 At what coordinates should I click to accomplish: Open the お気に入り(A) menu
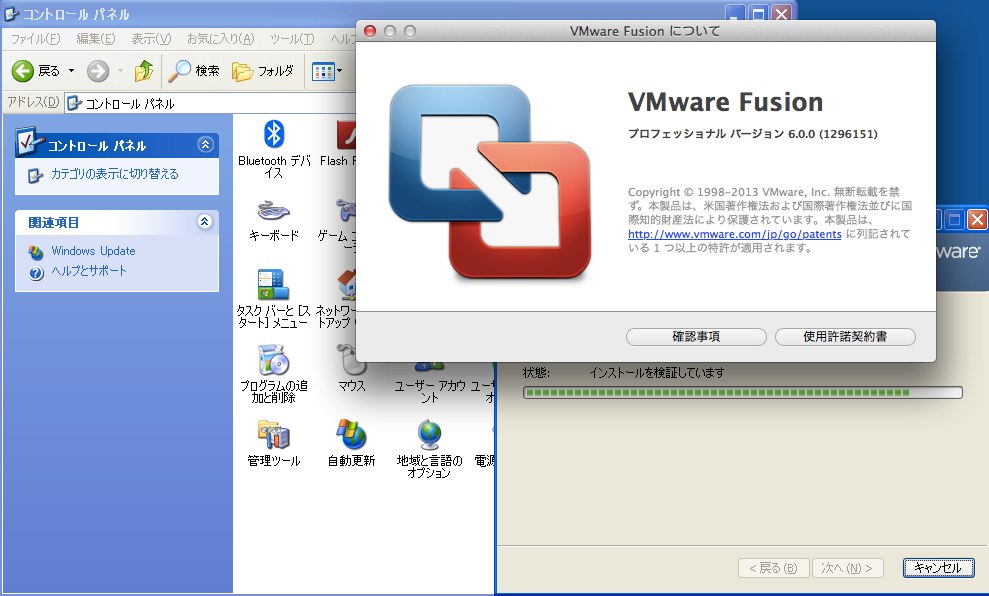tap(220, 38)
